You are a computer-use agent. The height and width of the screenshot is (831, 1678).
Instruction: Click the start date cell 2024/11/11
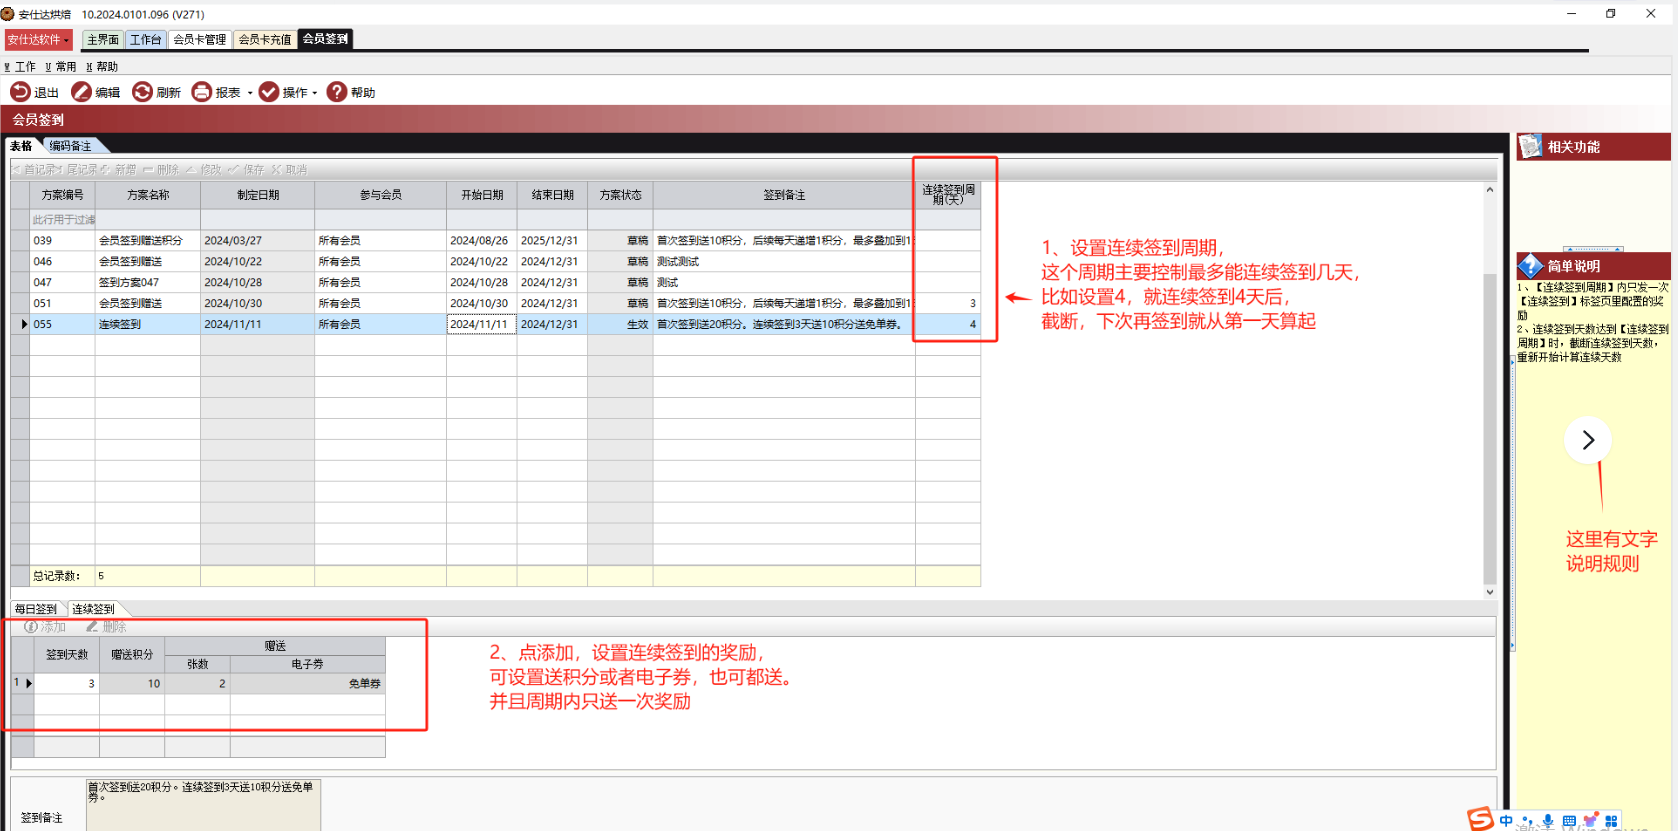point(481,325)
